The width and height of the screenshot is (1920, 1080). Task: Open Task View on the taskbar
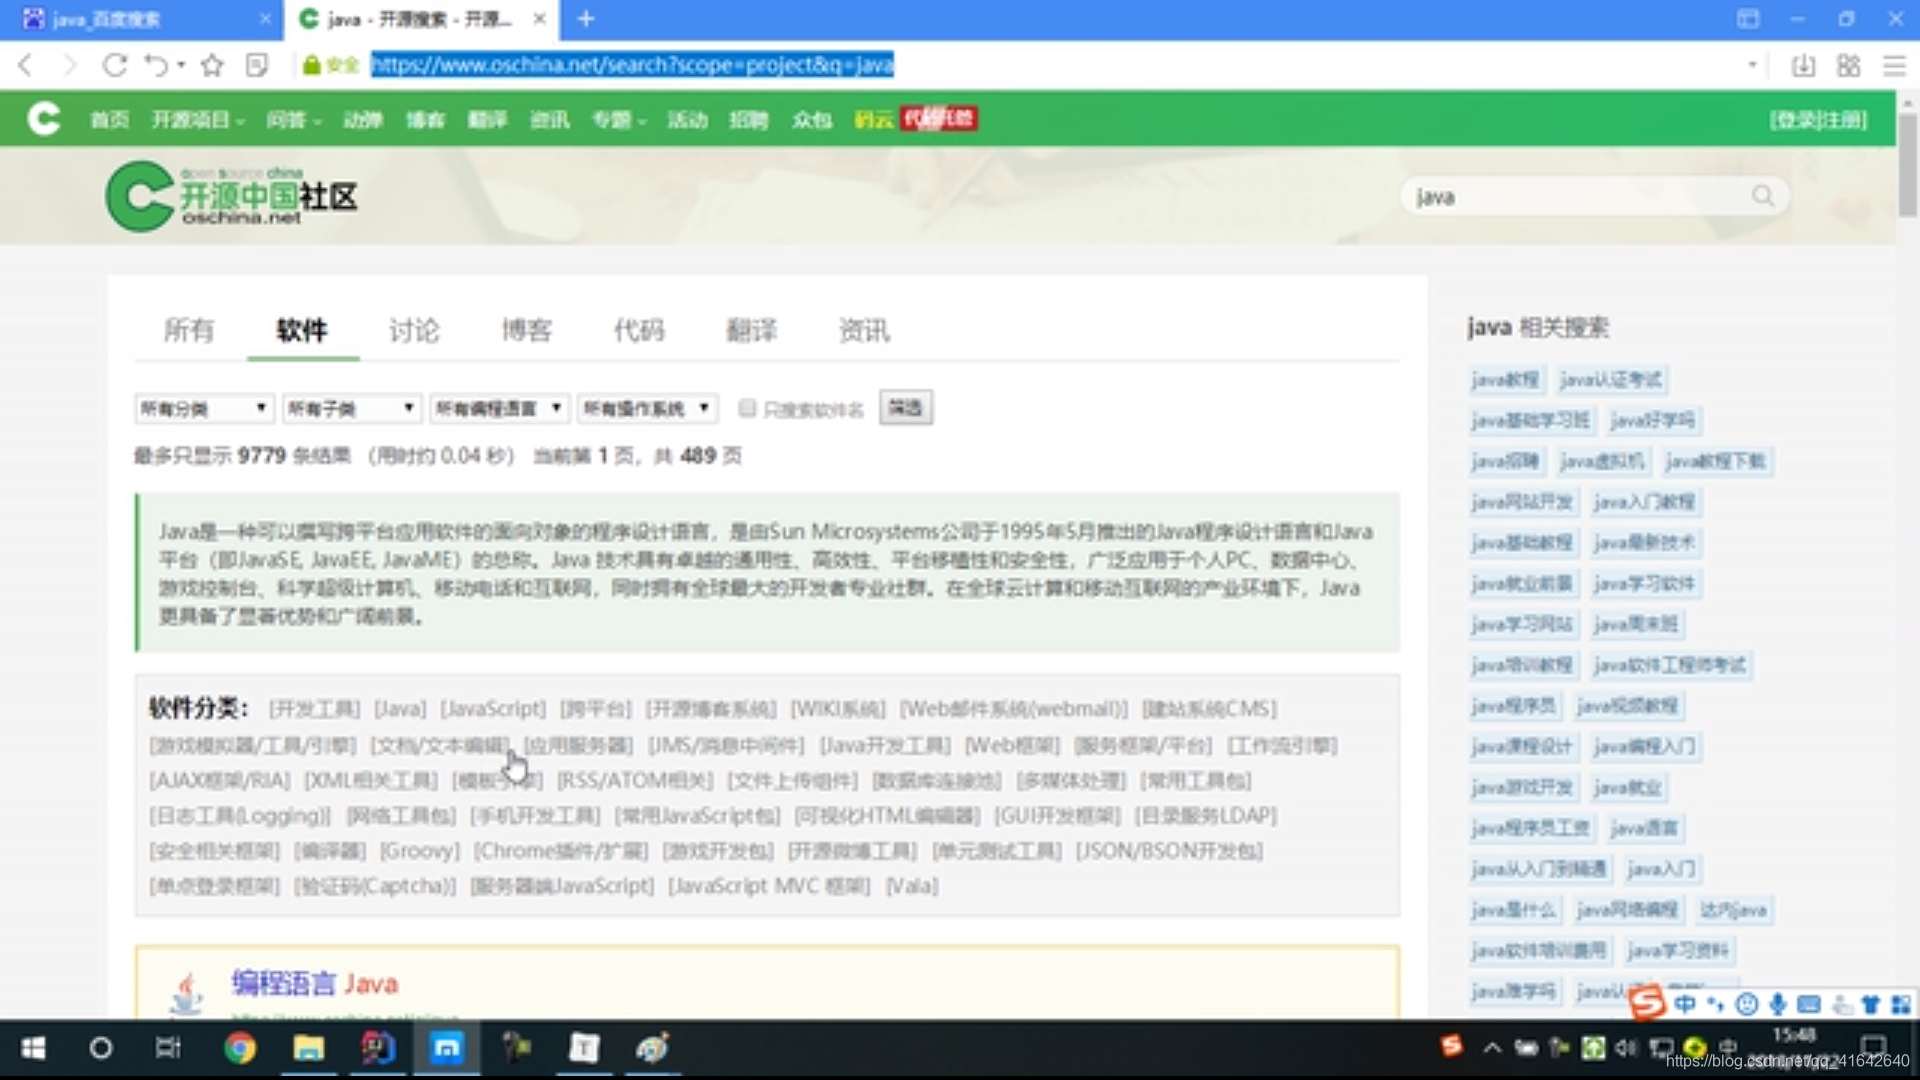[x=168, y=1048]
